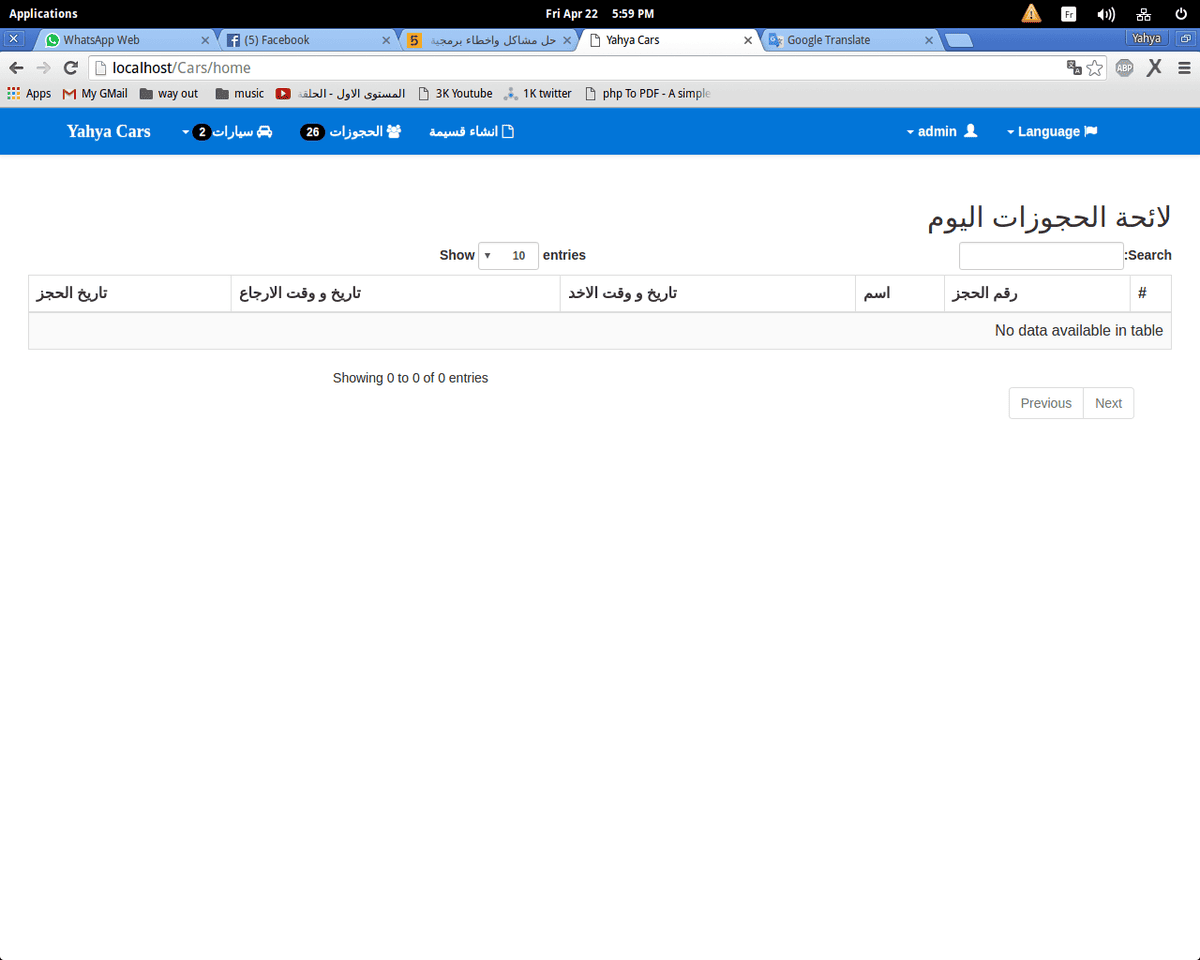Click the warning notification tray icon
The width and height of the screenshot is (1200, 960).
click(x=1031, y=13)
